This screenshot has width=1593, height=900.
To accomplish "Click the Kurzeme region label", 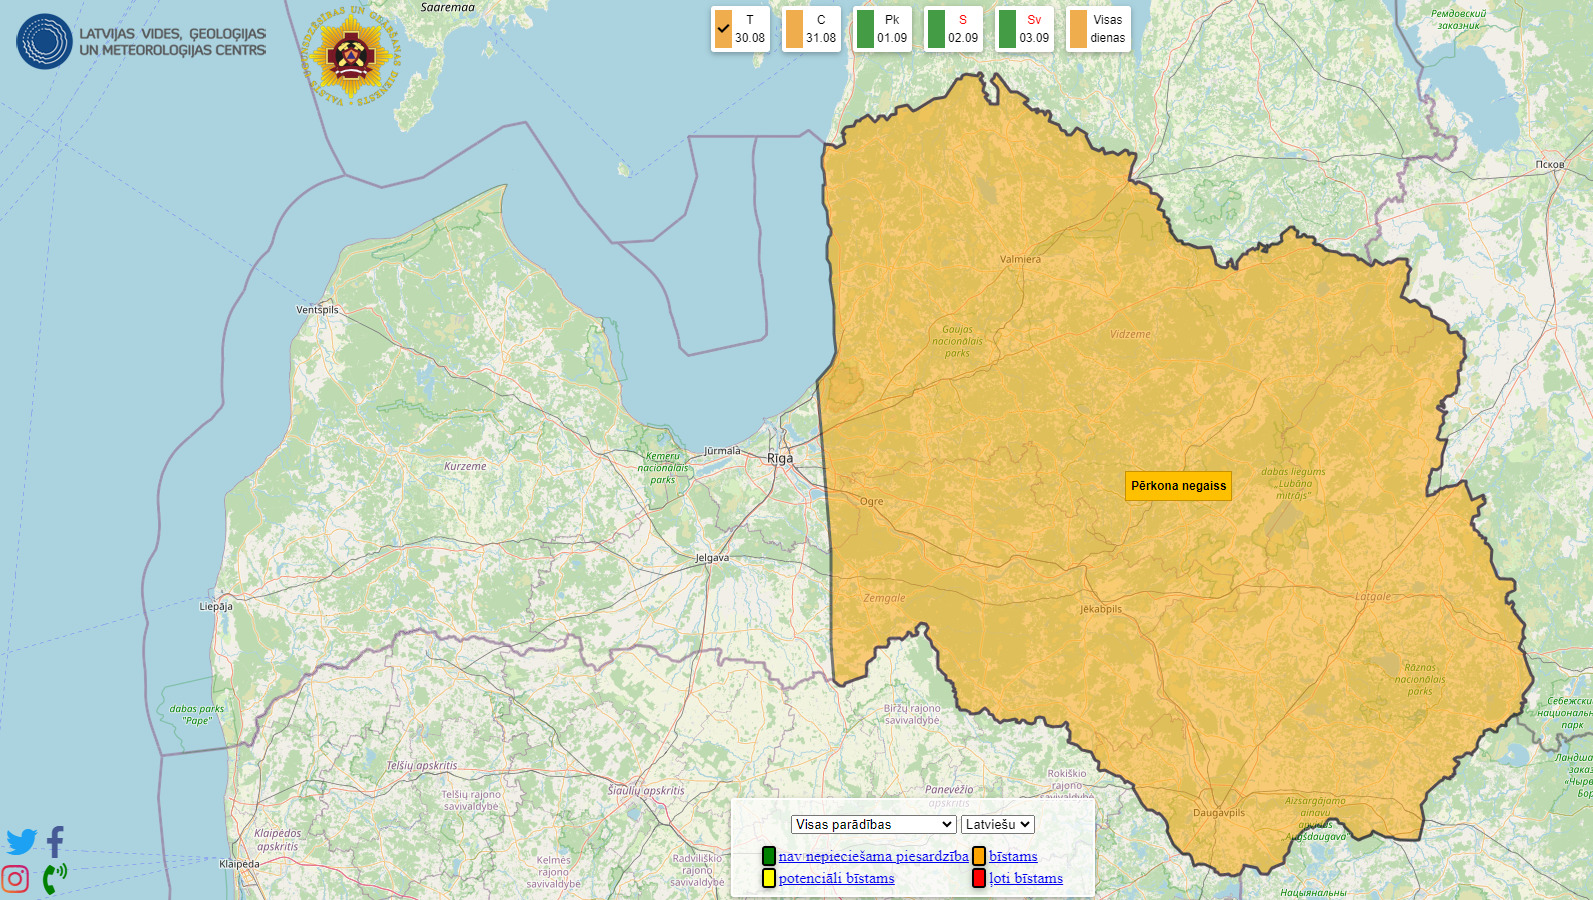I will [x=465, y=466].
